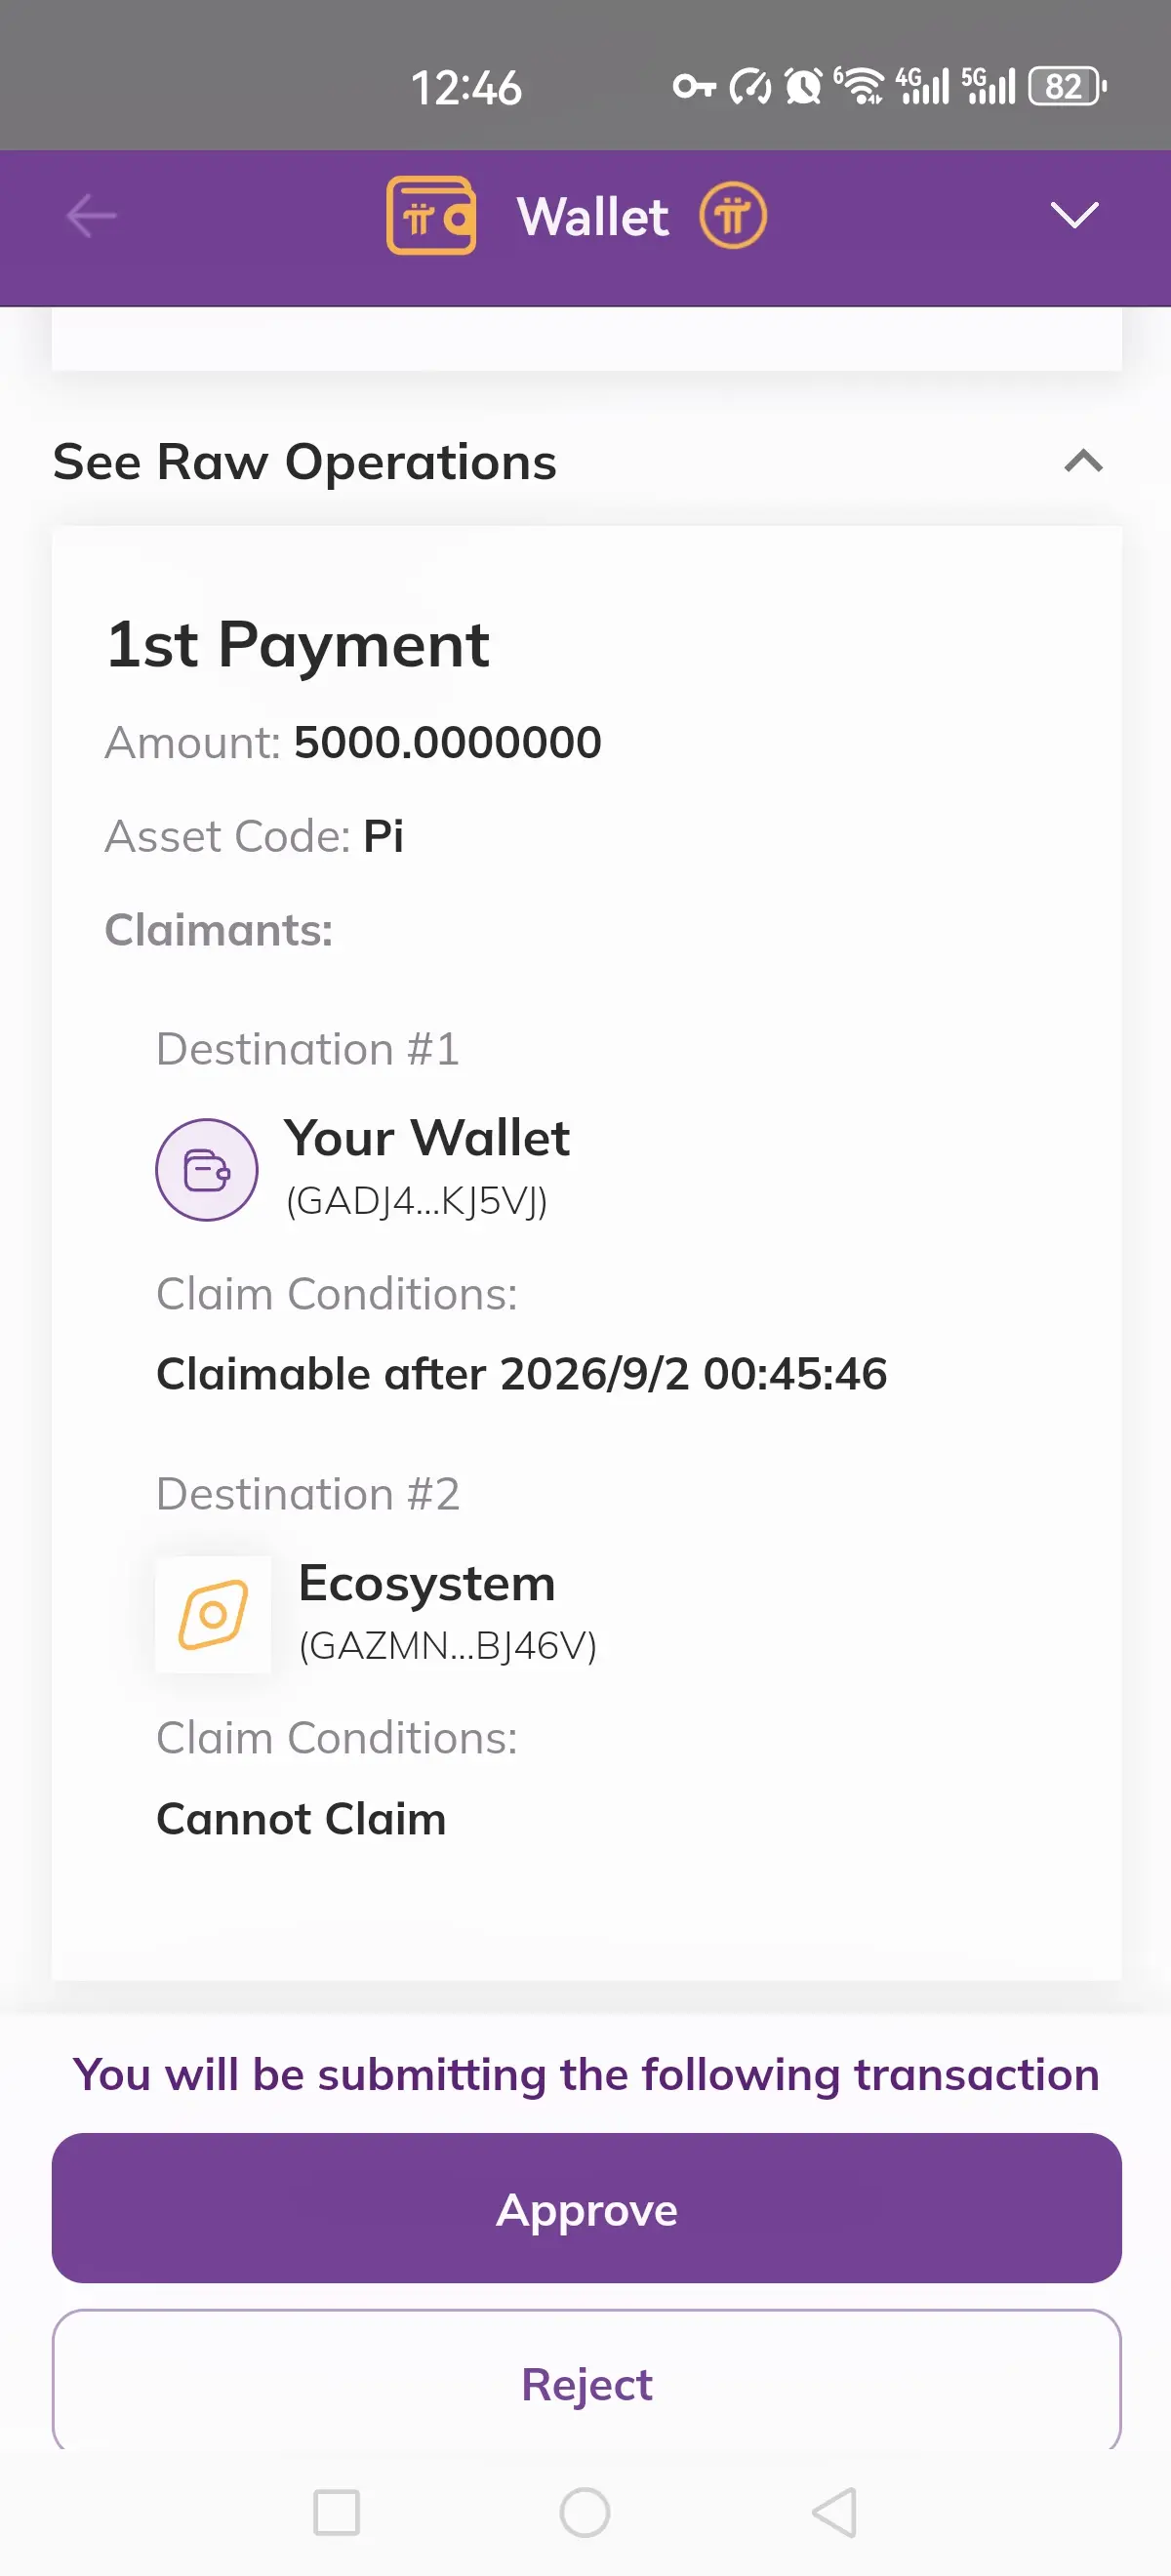Tap the Your Wallet address GADJ4...KJ5VJ
Viewport: 1171px width, 2576px height.
(x=417, y=1201)
